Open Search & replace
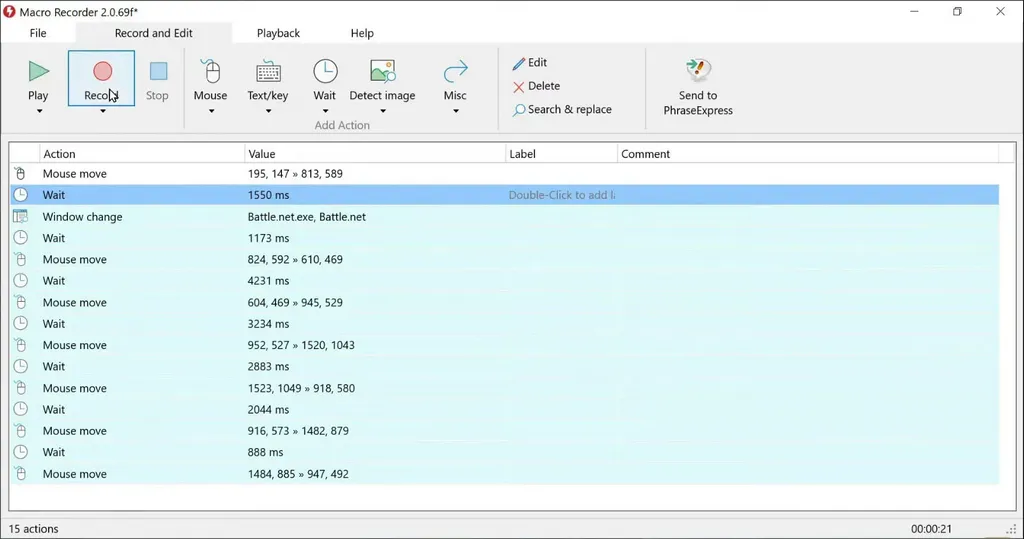1024x539 pixels. point(562,110)
